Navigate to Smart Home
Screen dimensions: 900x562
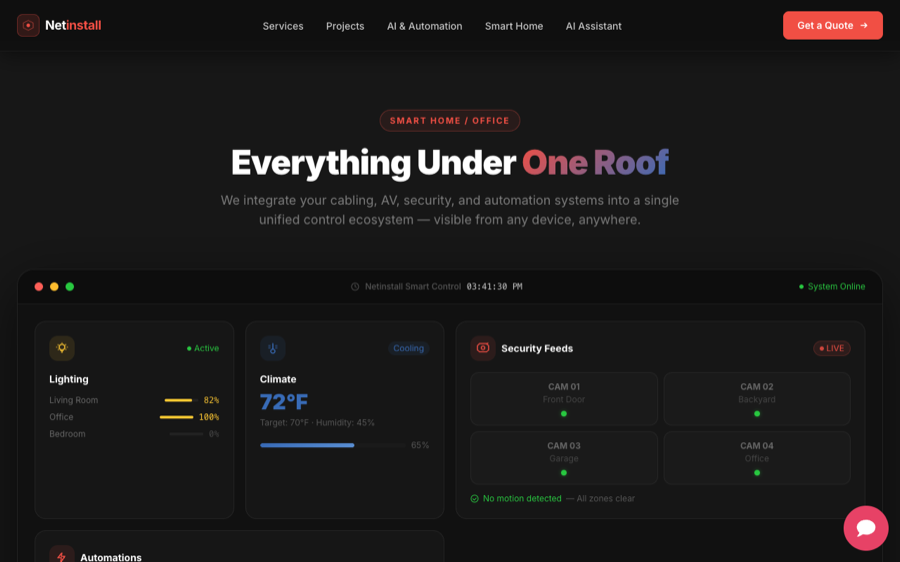click(x=514, y=26)
